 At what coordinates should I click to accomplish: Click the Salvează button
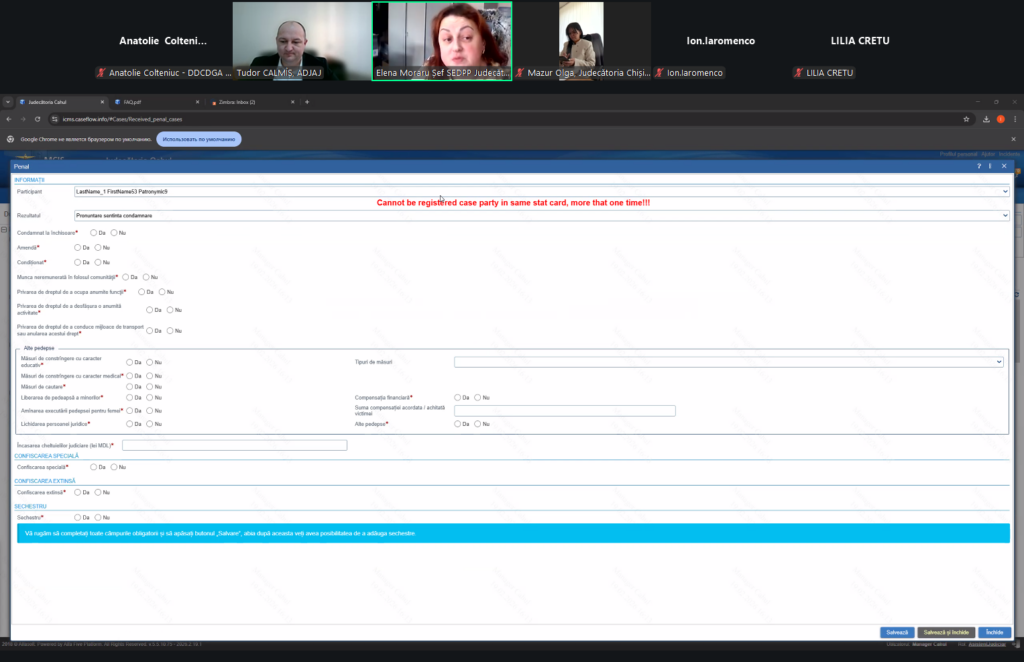(896, 633)
